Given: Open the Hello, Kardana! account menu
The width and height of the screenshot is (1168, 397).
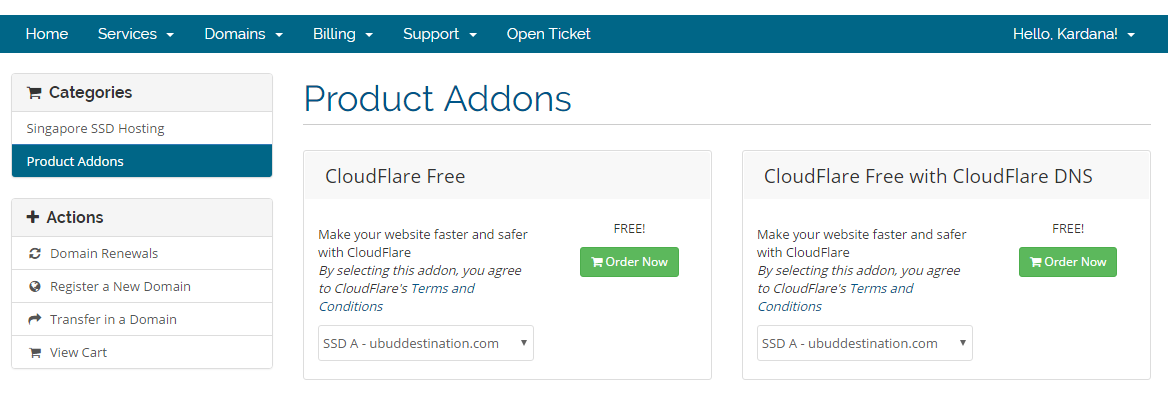Looking at the screenshot, I should click(x=1073, y=34).
